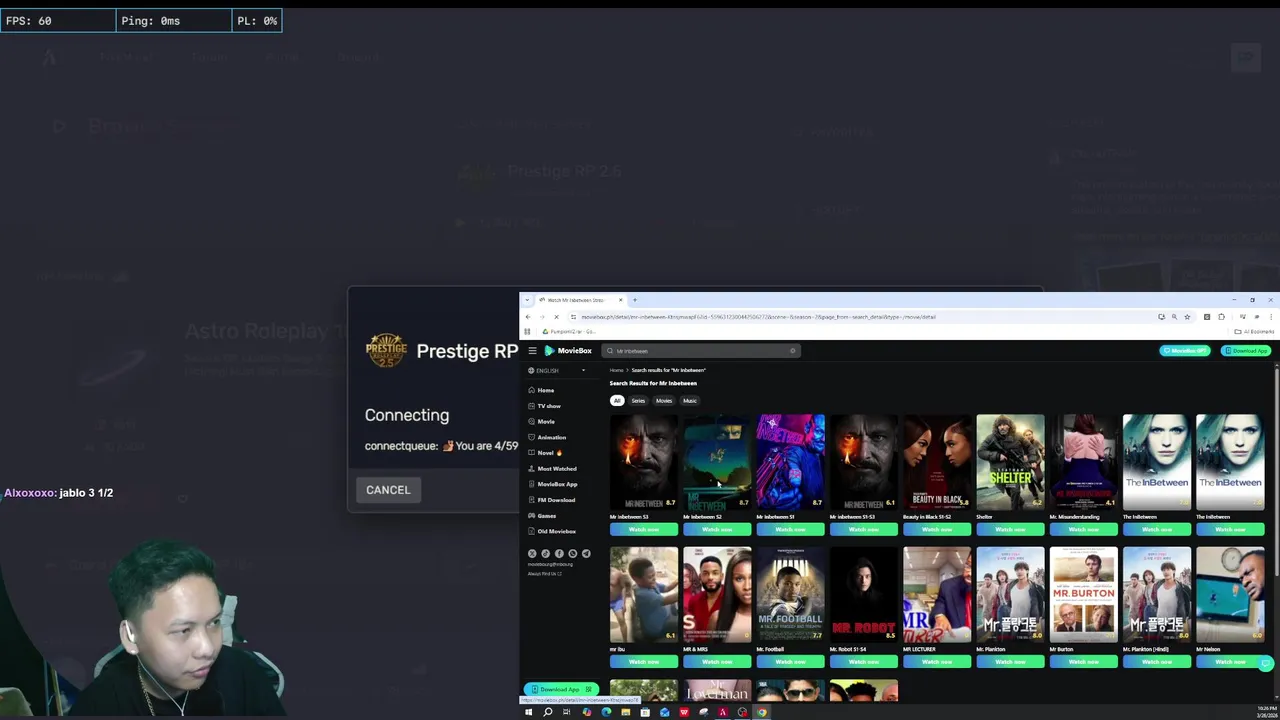
Task: Watch now for Mr Inbetween S1-S3
Action: [x=863, y=529]
